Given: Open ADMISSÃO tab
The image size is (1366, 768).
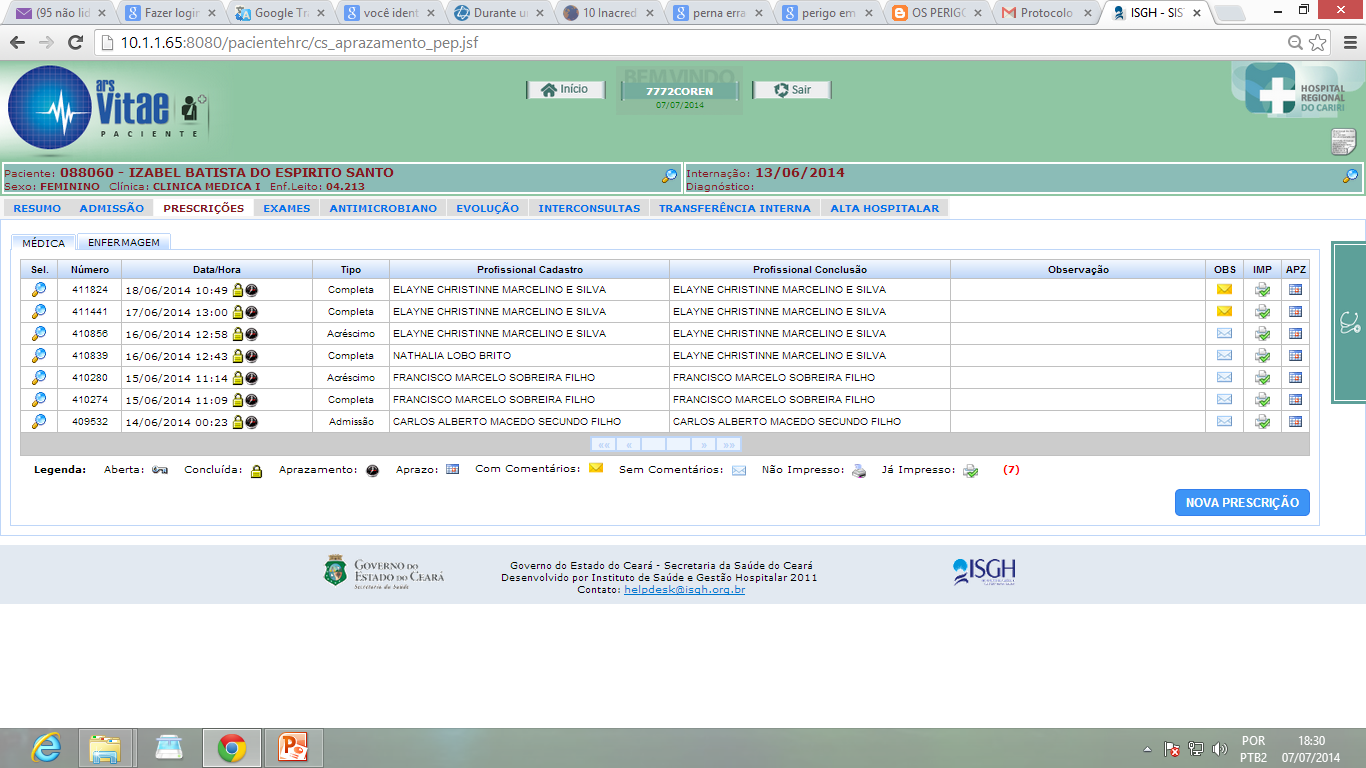Looking at the screenshot, I should 112,208.
